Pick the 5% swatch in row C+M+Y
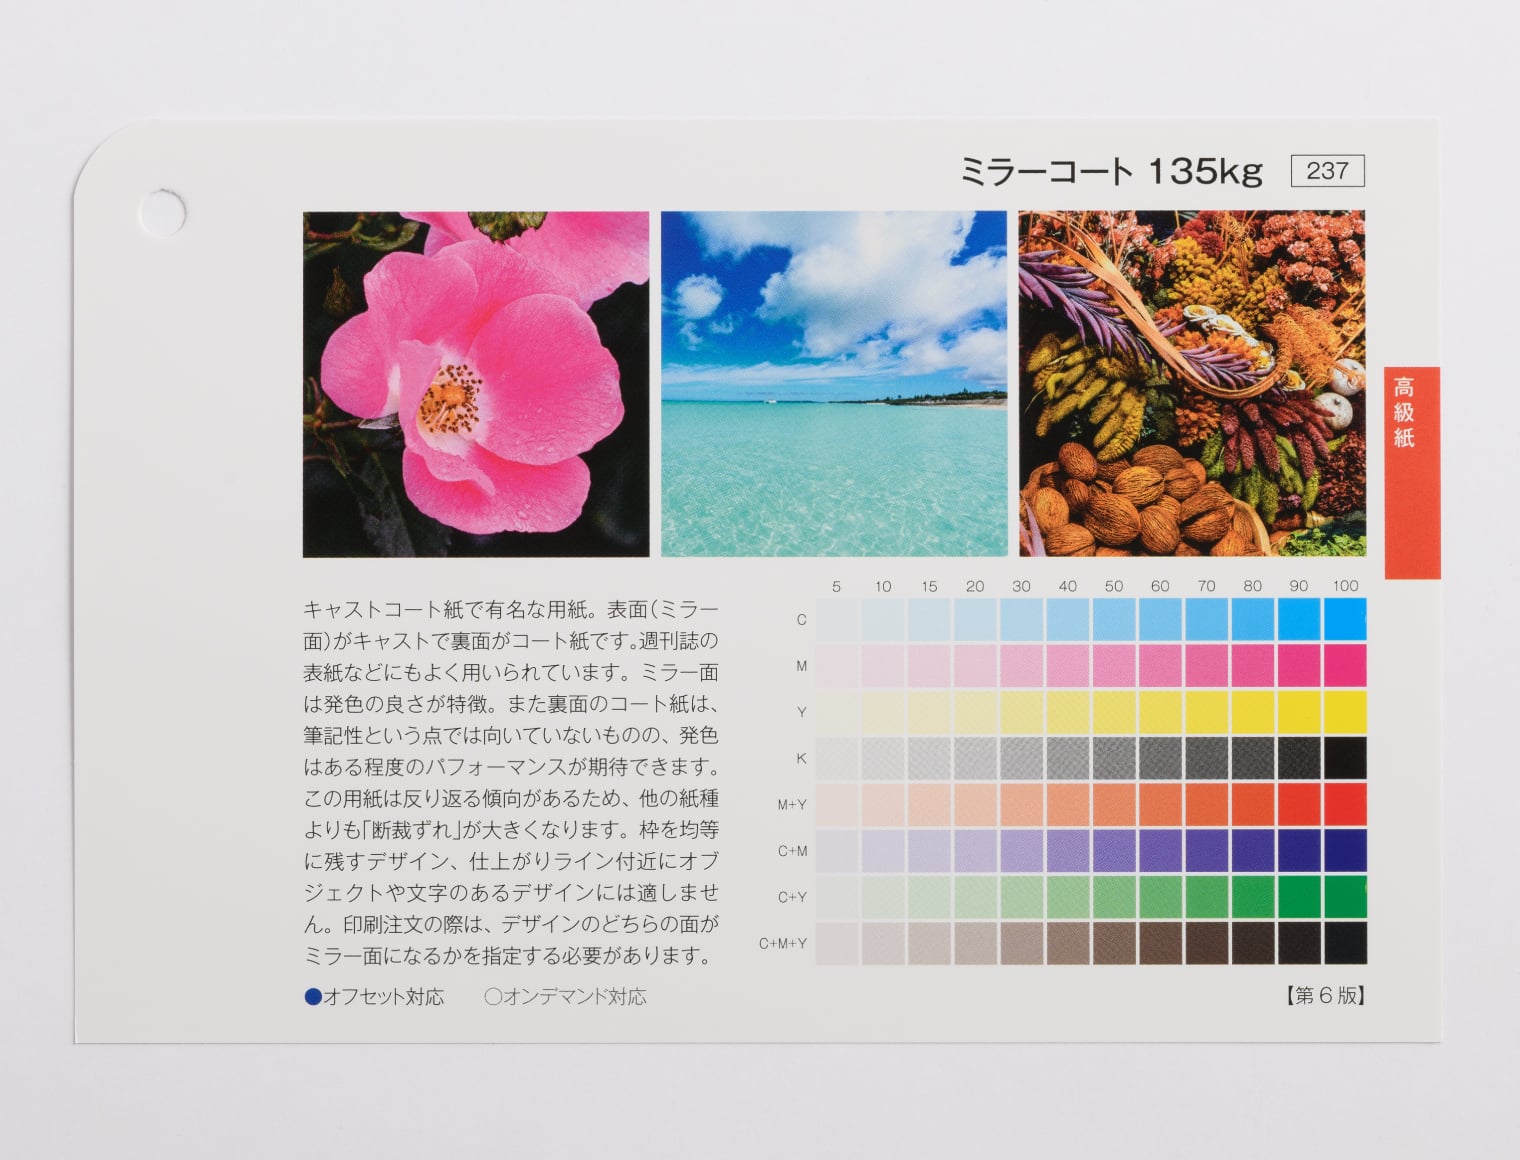 click(837, 943)
